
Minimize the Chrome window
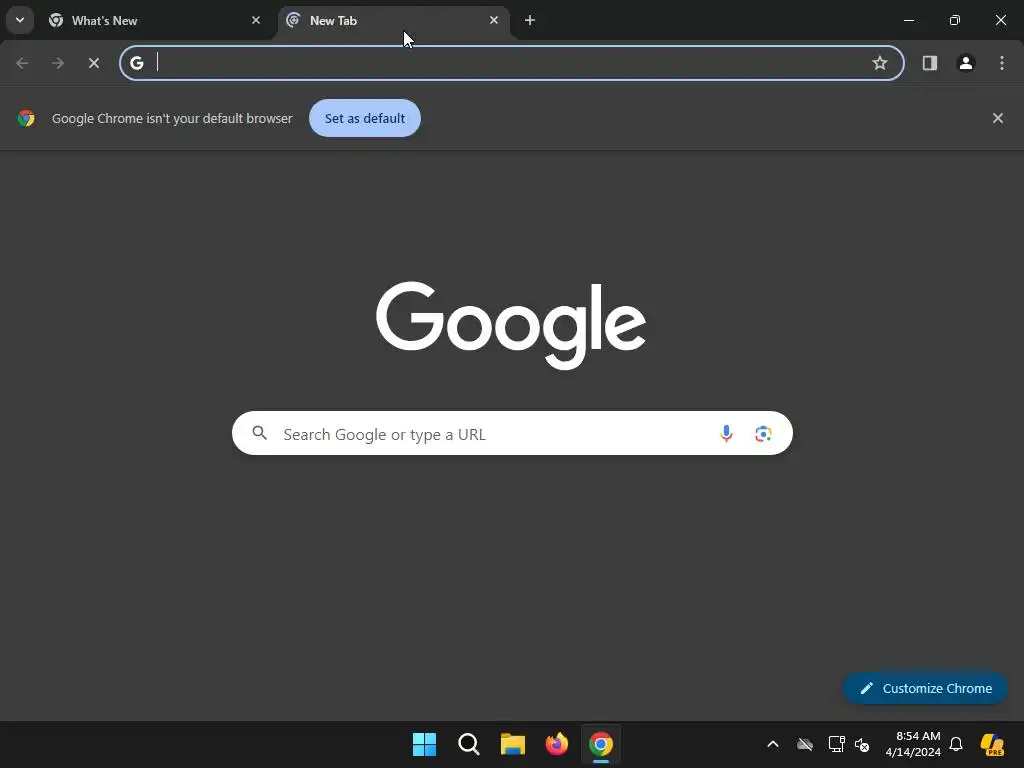908,20
